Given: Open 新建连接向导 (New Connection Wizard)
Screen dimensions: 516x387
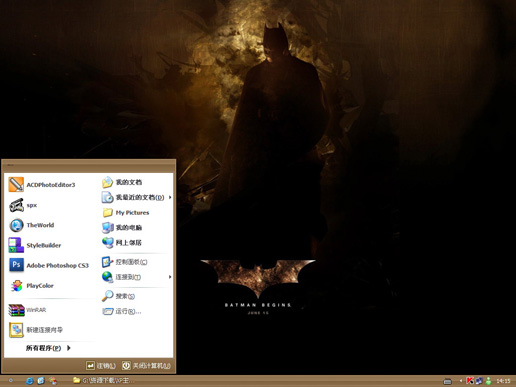Looking at the screenshot, I should tap(36, 330).
